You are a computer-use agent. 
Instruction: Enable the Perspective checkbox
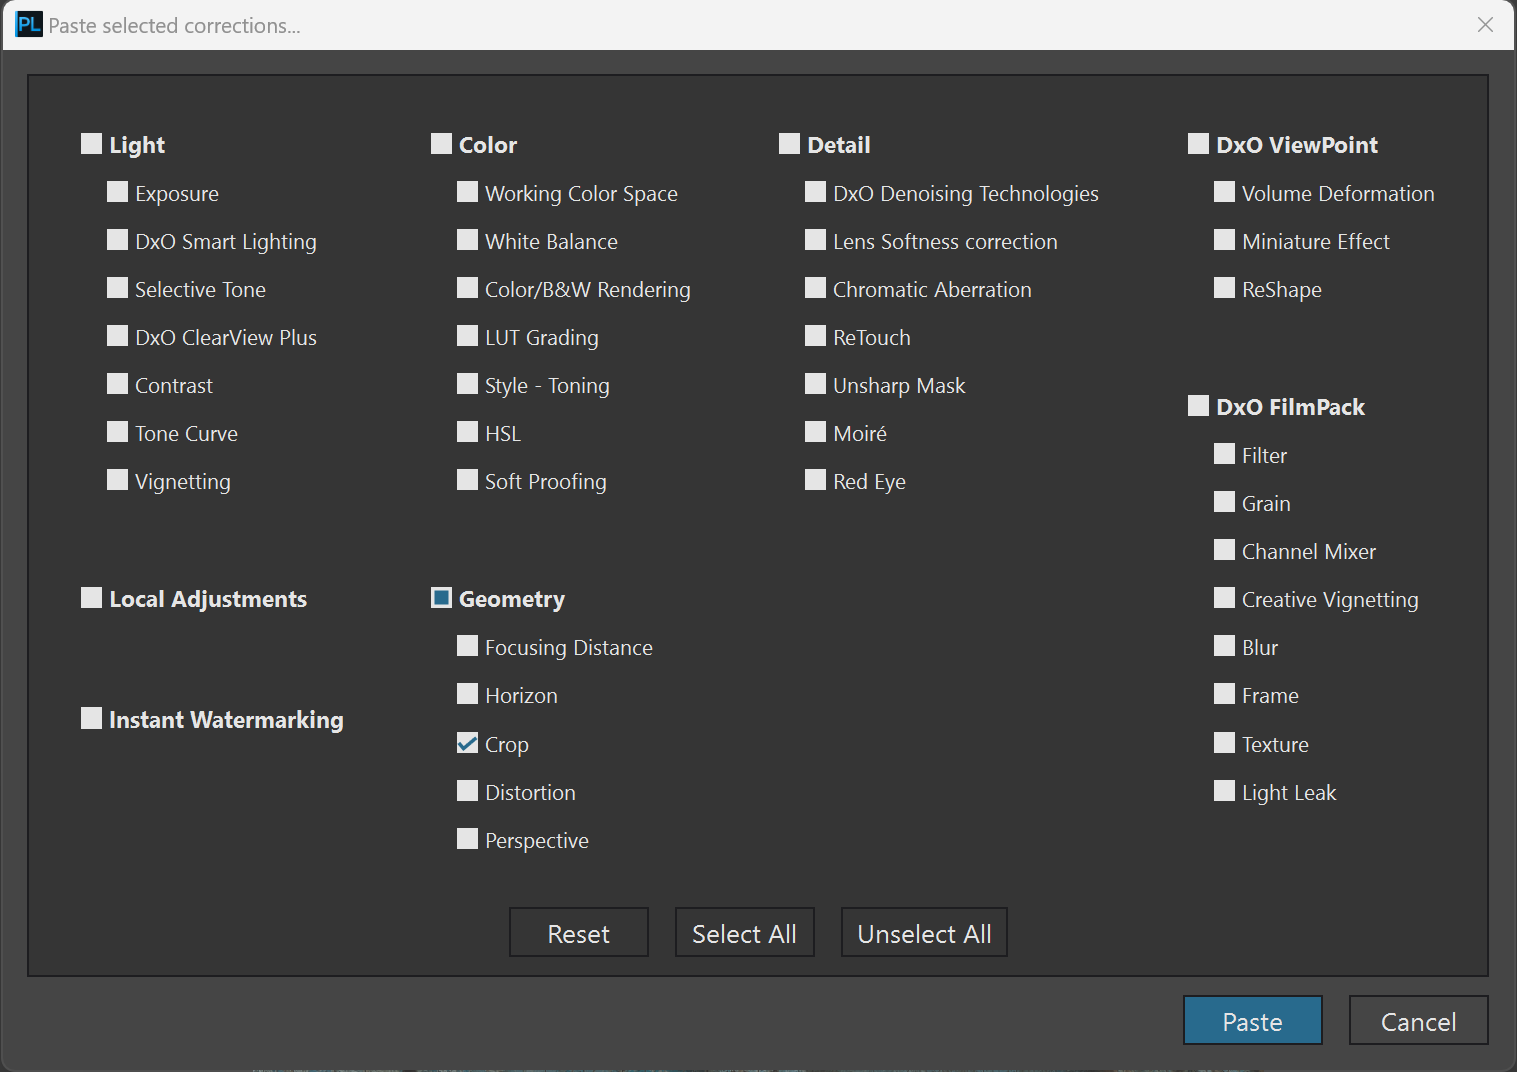(x=467, y=839)
